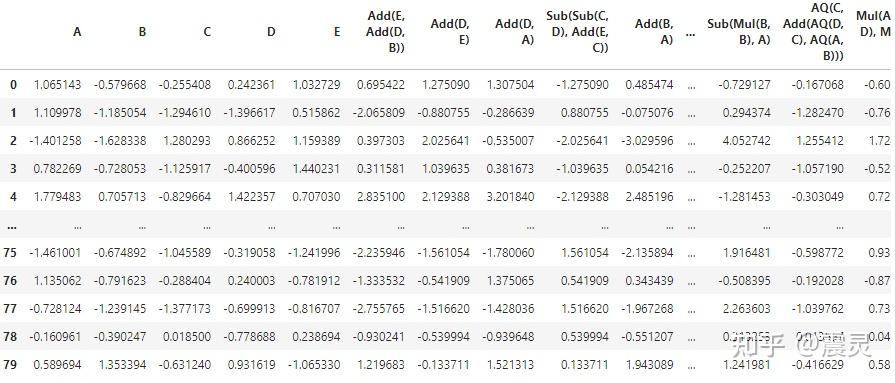Select the column header C
Image resolution: width=895 pixels, height=383 pixels.
click(207, 32)
